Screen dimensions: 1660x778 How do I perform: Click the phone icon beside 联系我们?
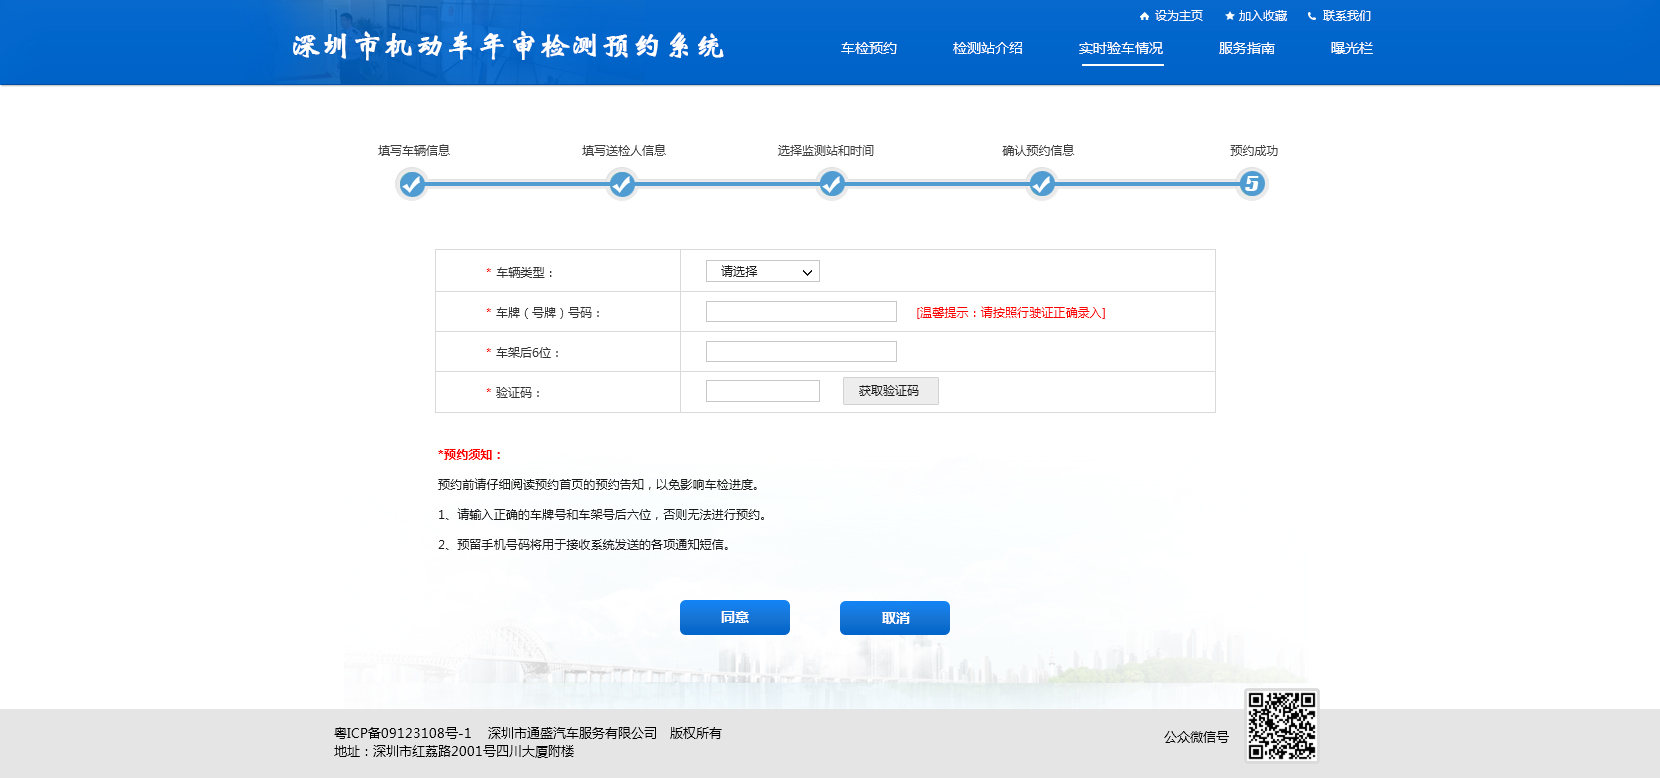click(1312, 16)
